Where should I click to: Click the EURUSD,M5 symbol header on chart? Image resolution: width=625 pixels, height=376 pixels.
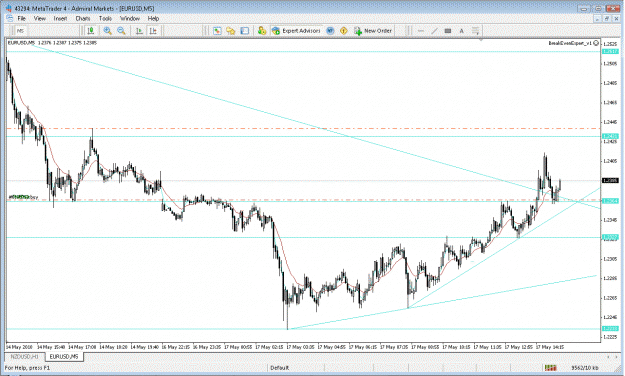point(22,43)
